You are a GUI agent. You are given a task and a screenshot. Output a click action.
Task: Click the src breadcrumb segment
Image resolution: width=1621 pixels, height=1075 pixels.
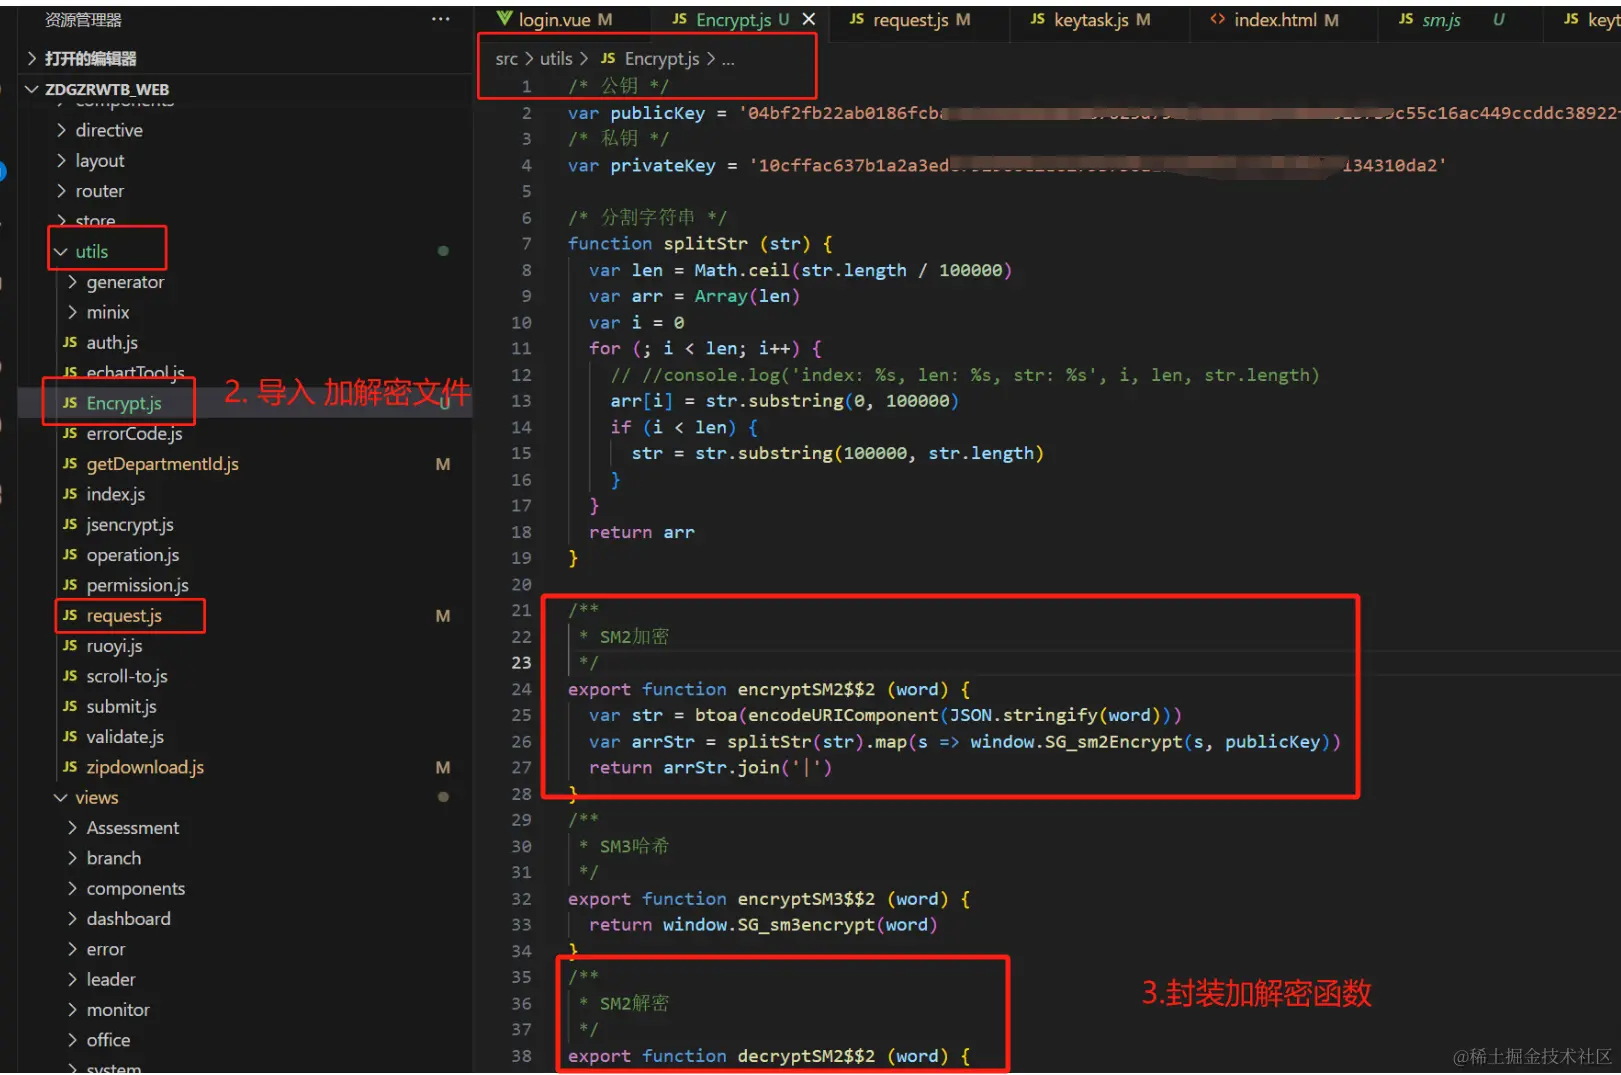506,59
